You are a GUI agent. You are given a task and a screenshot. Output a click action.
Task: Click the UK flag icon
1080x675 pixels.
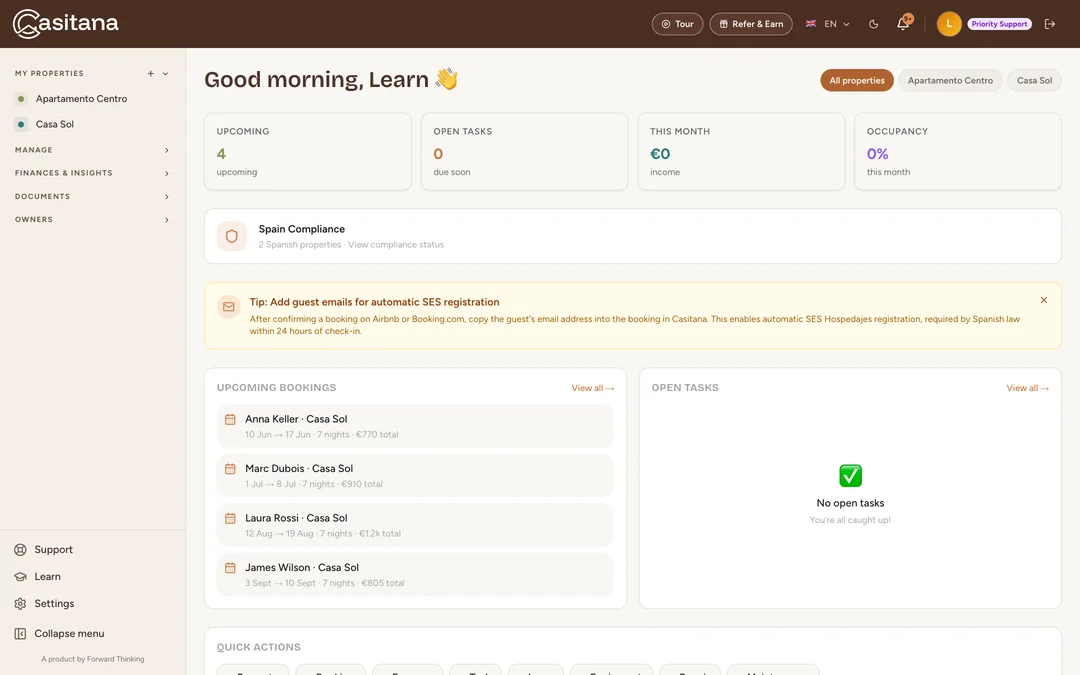[811, 23]
